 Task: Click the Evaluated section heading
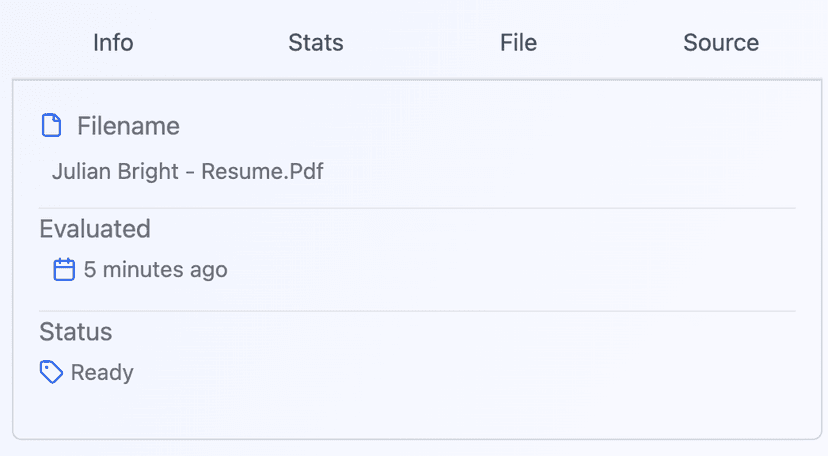click(95, 229)
